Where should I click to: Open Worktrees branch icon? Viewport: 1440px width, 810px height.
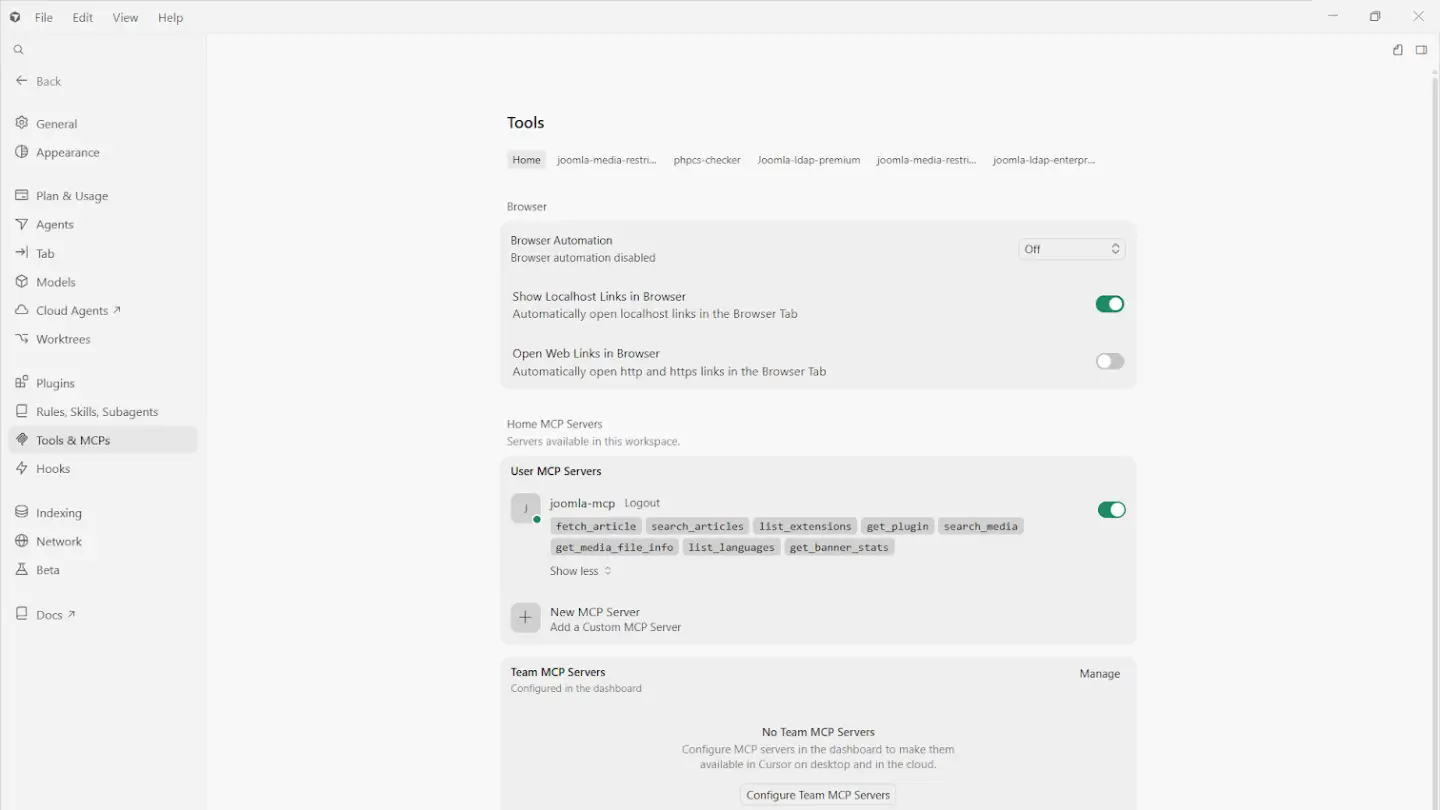(21, 339)
